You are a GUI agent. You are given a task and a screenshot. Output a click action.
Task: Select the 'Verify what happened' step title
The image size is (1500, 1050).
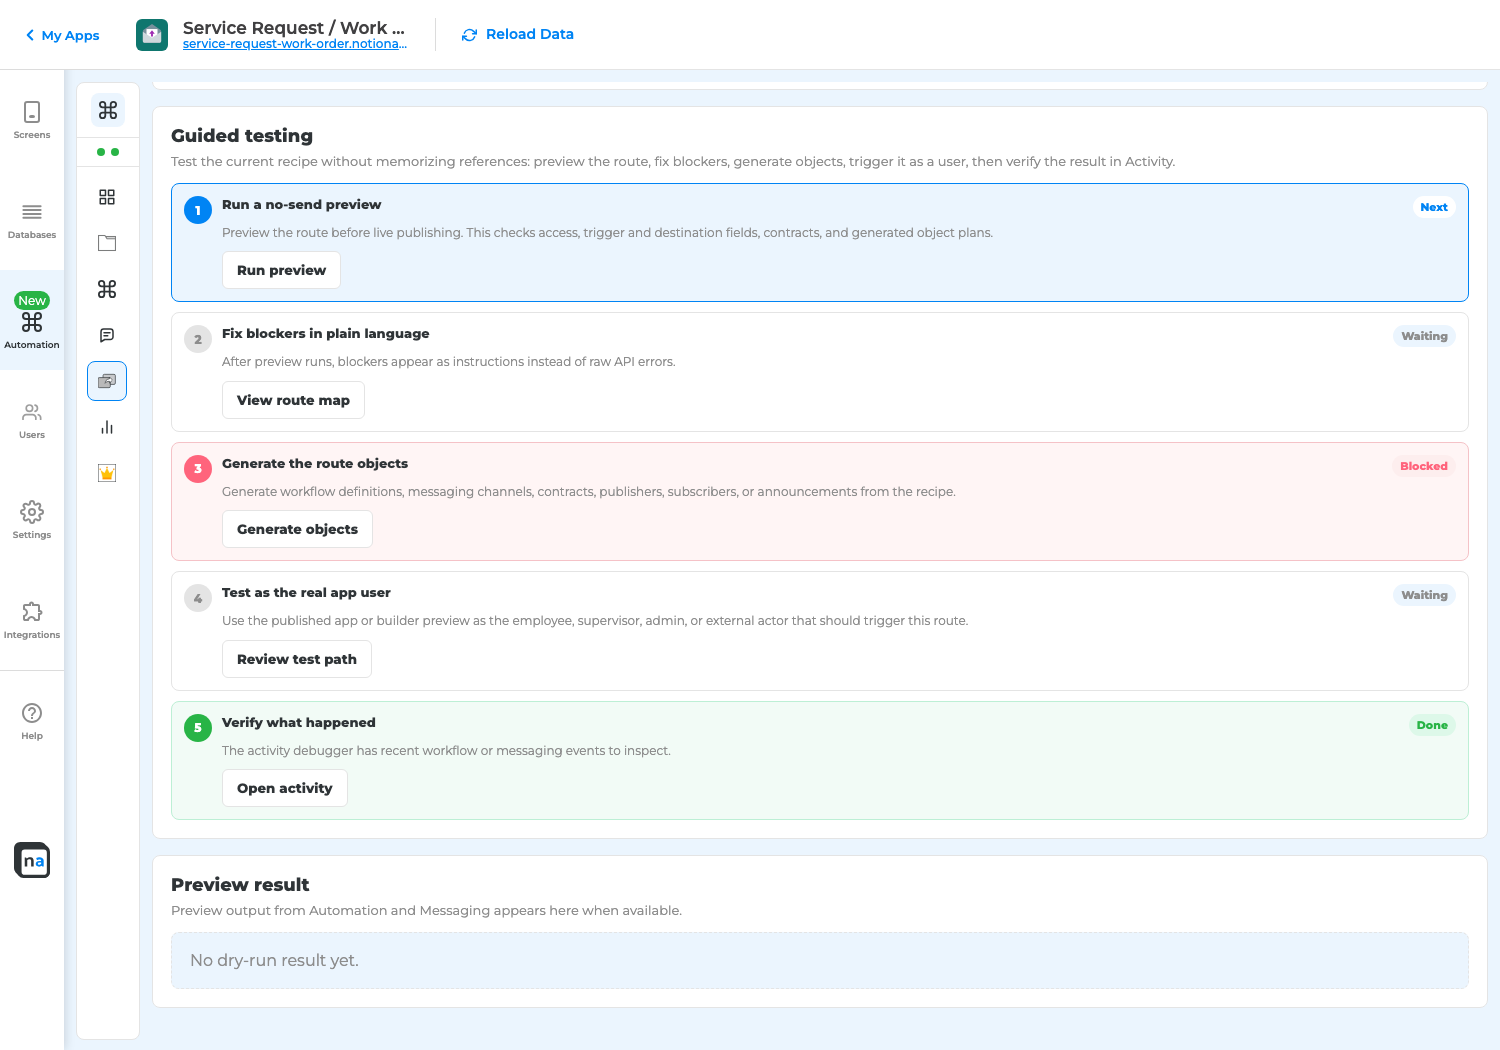pyautogui.click(x=299, y=722)
